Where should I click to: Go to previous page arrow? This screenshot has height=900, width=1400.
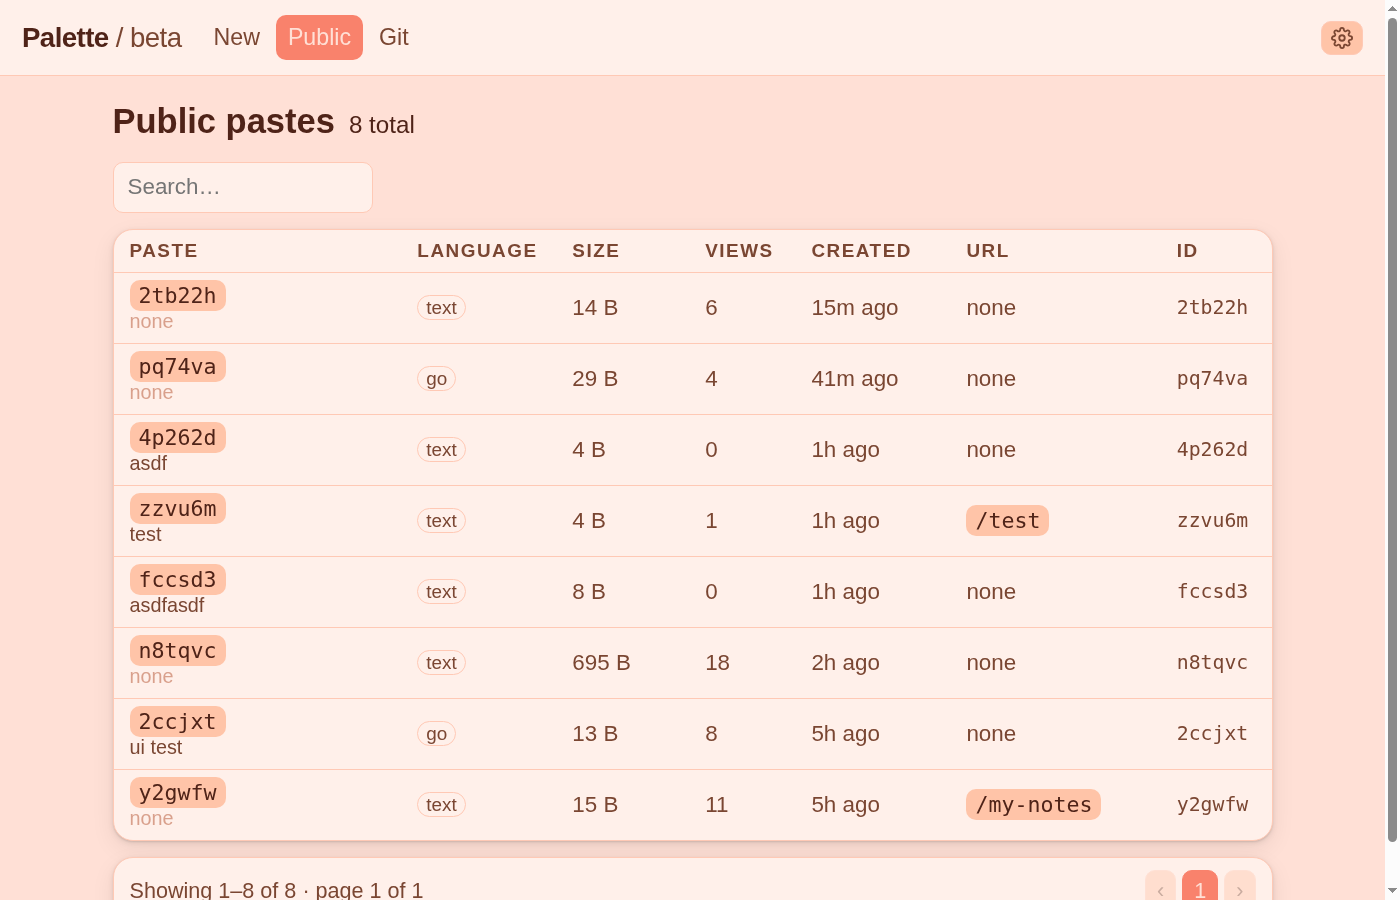[x=1161, y=888]
